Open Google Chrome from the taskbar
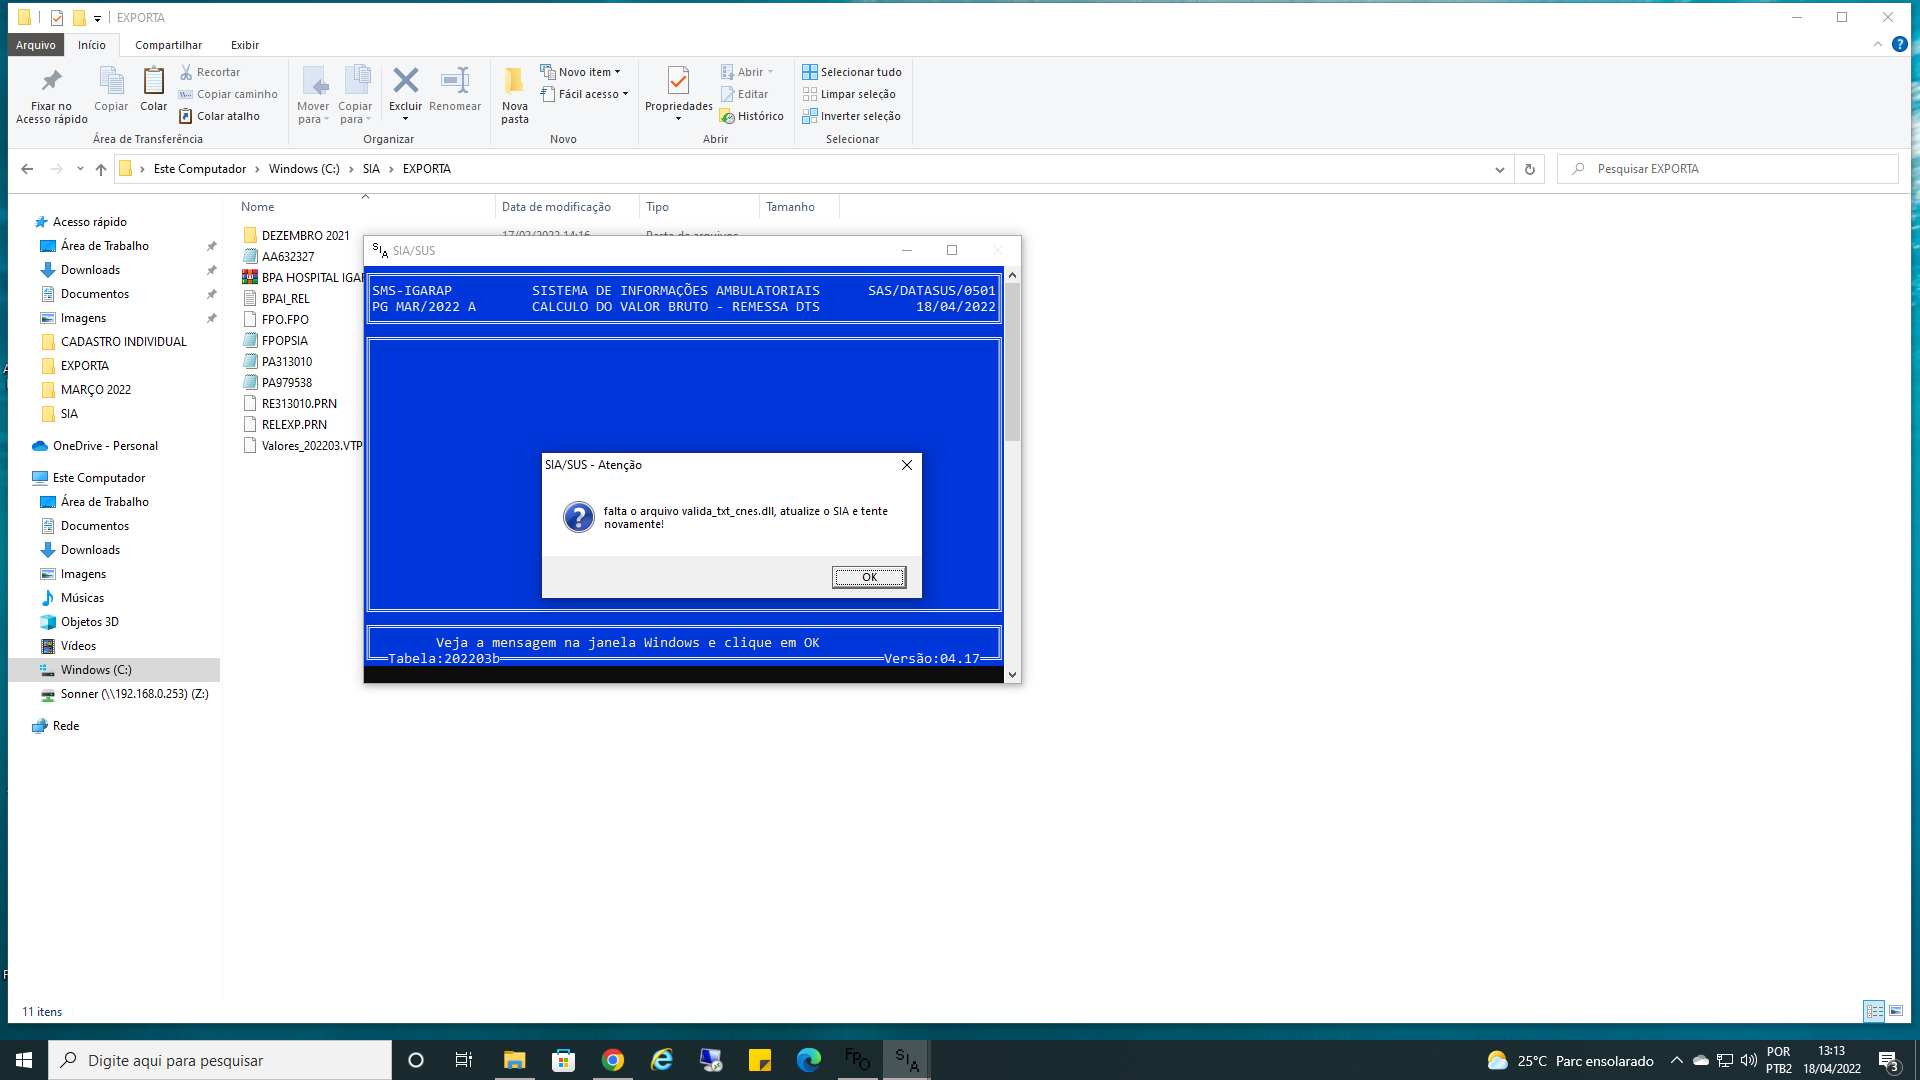Screen dimensions: 1920x1080 [613, 1060]
